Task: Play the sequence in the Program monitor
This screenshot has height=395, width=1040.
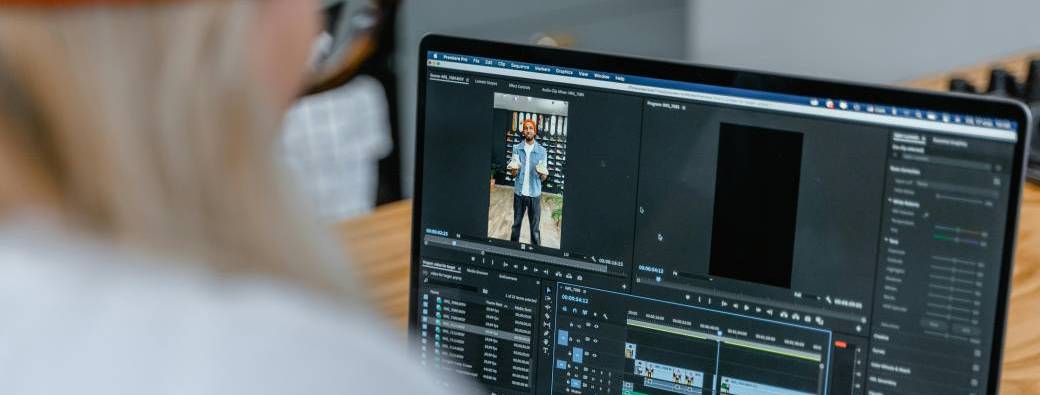Action: pyautogui.click(x=746, y=308)
